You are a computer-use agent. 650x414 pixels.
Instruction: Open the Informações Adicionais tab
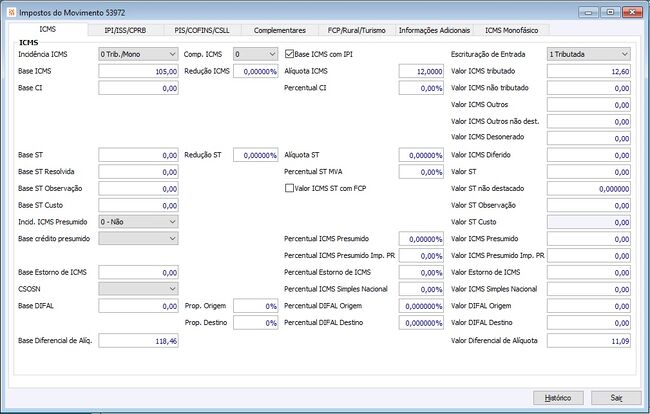(434, 30)
